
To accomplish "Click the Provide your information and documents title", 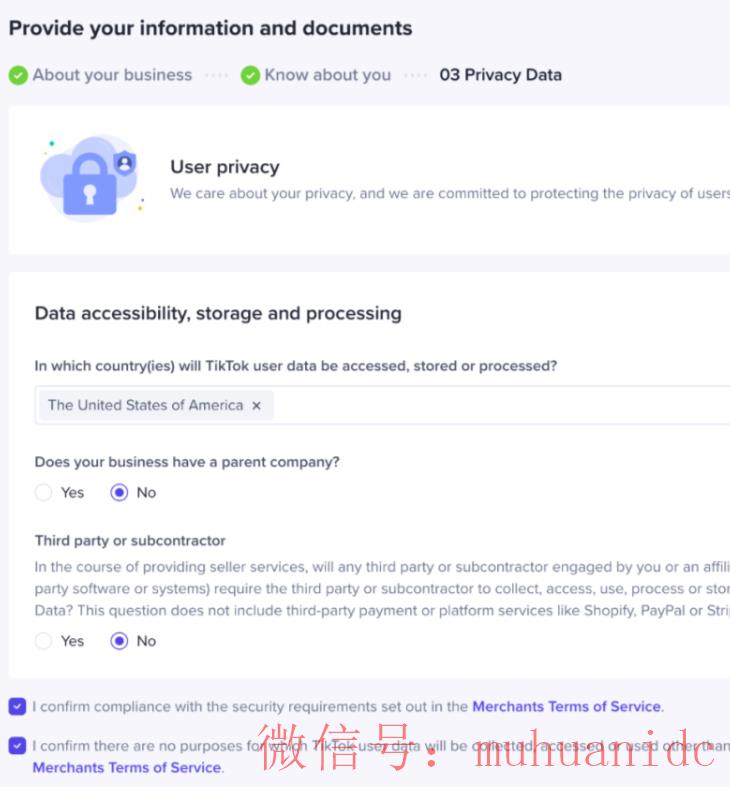I will tap(210, 28).
